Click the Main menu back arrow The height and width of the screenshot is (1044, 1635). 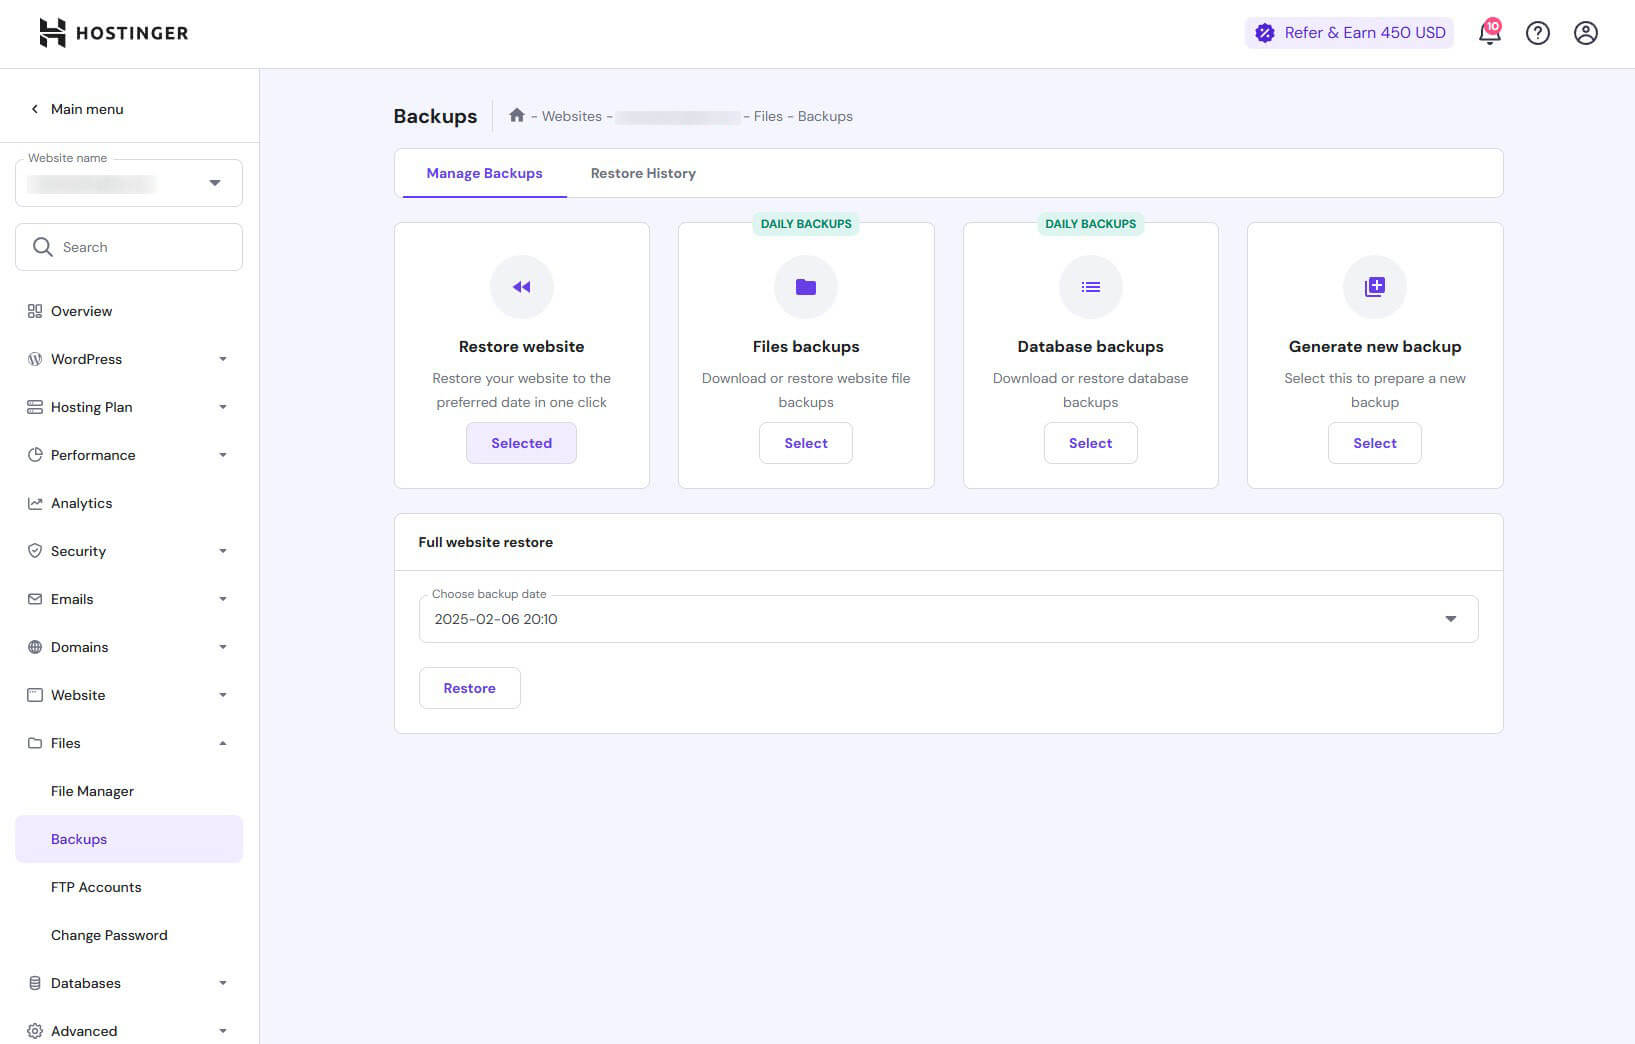(35, 109)
